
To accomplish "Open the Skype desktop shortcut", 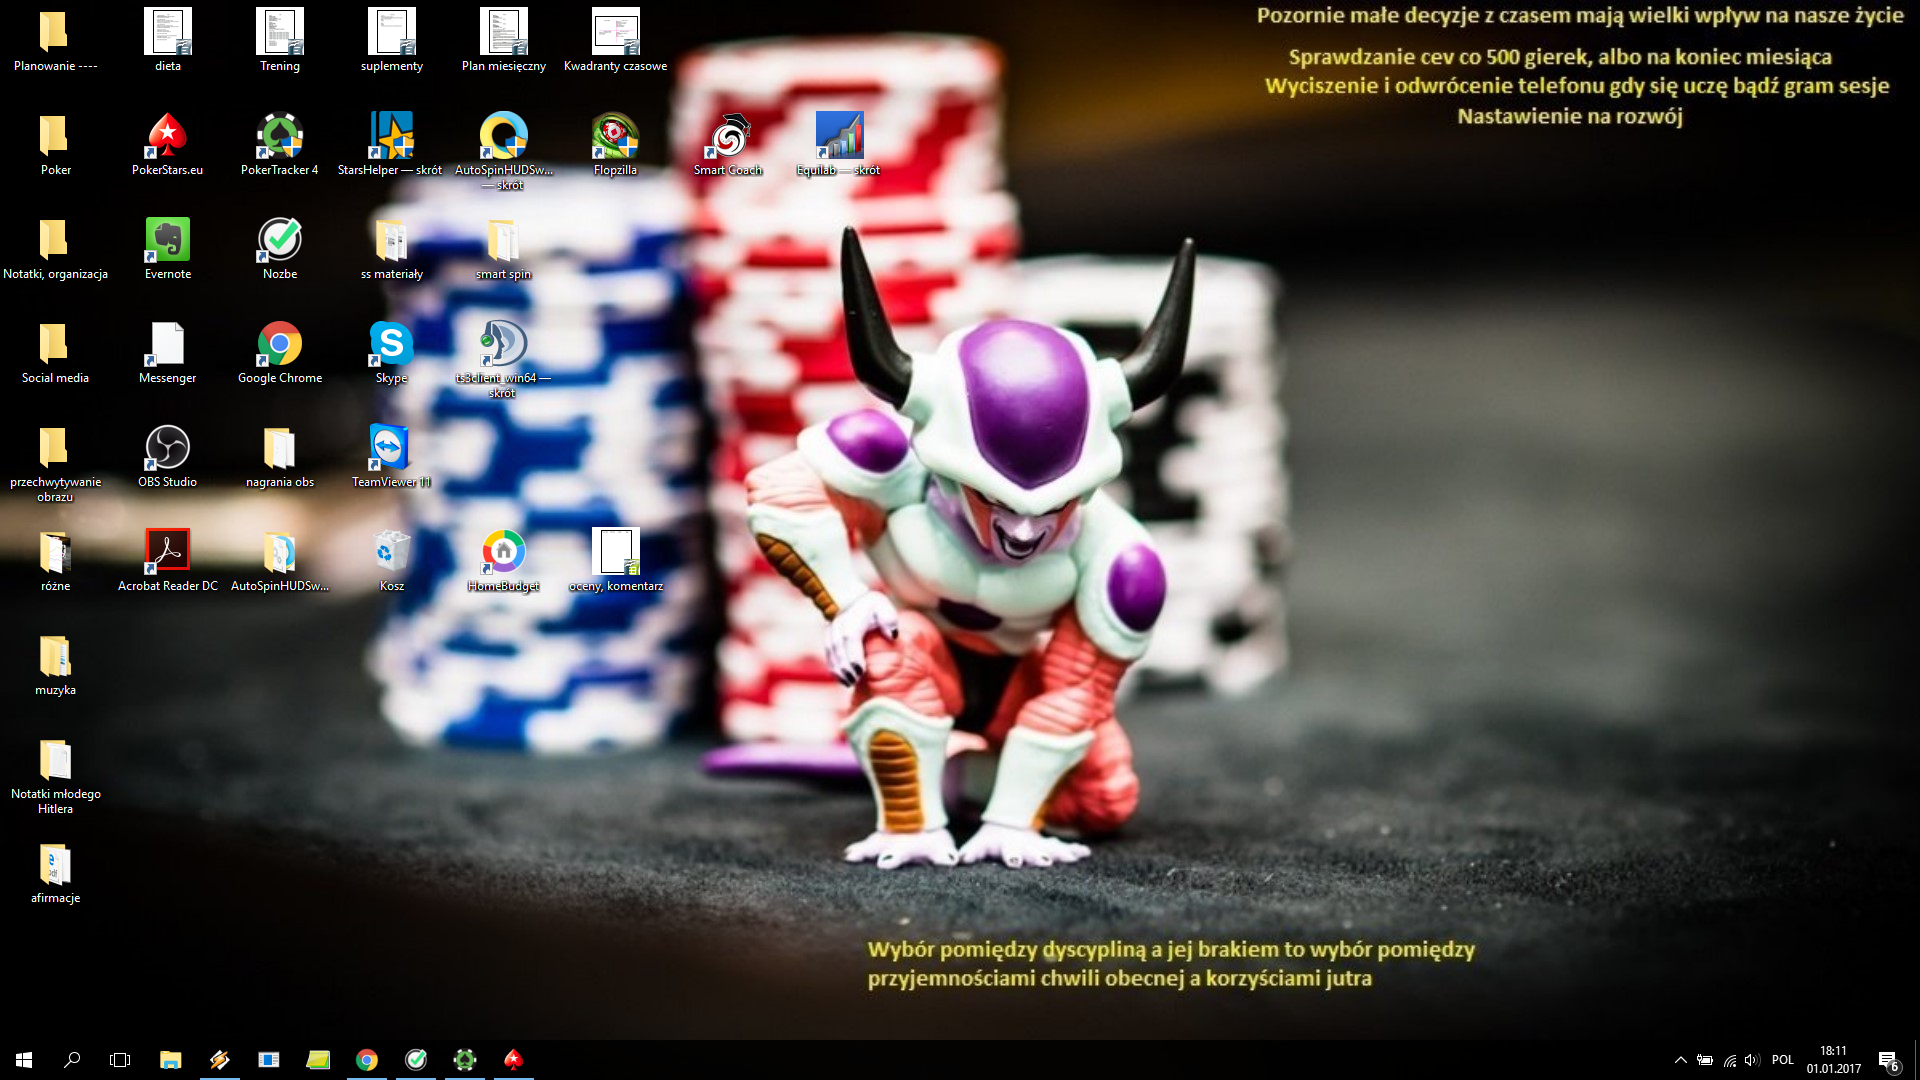I will [x=391, y=352].
